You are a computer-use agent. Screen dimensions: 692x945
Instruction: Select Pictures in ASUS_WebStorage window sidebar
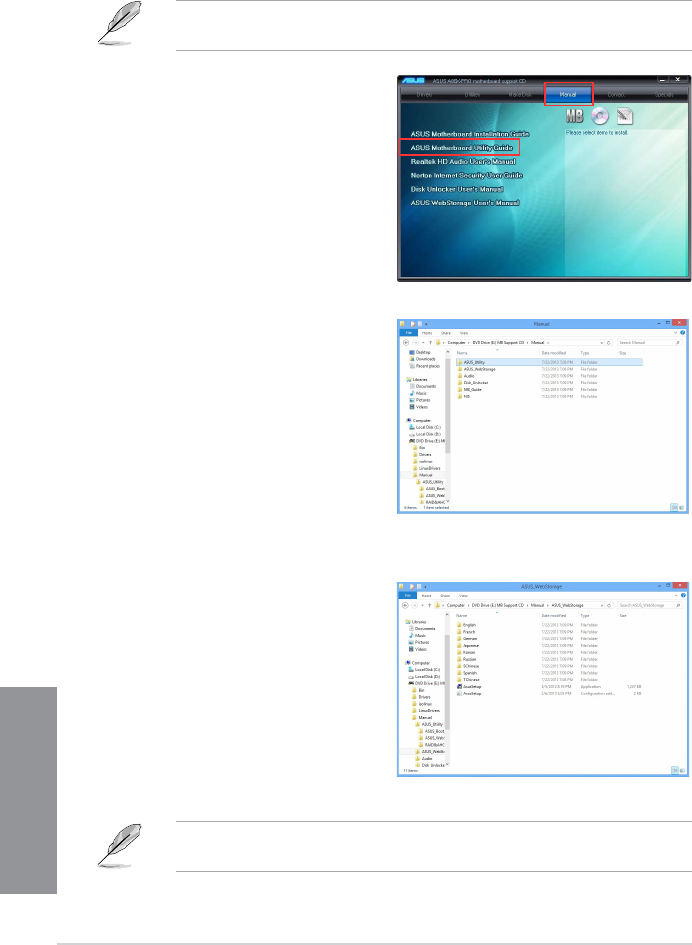tap(419, 642)
